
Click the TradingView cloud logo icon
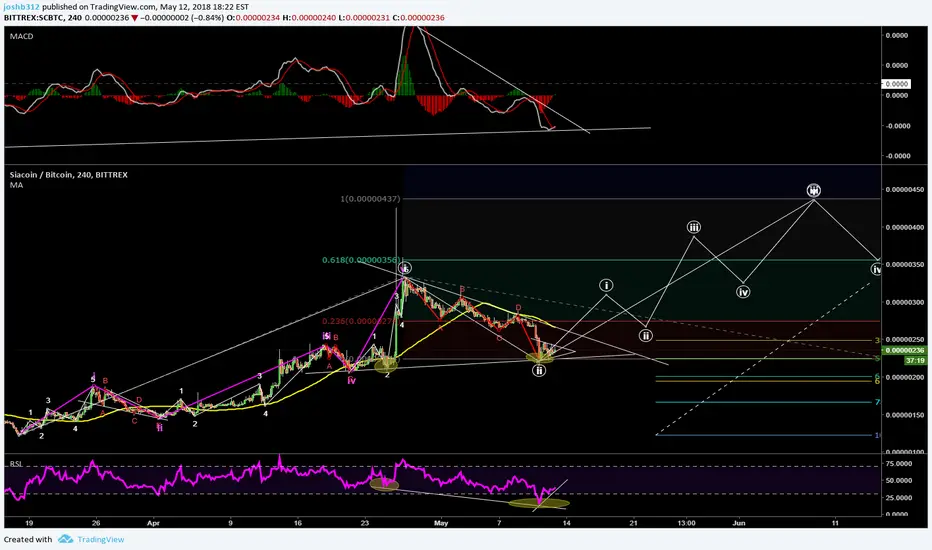[65, 539]
